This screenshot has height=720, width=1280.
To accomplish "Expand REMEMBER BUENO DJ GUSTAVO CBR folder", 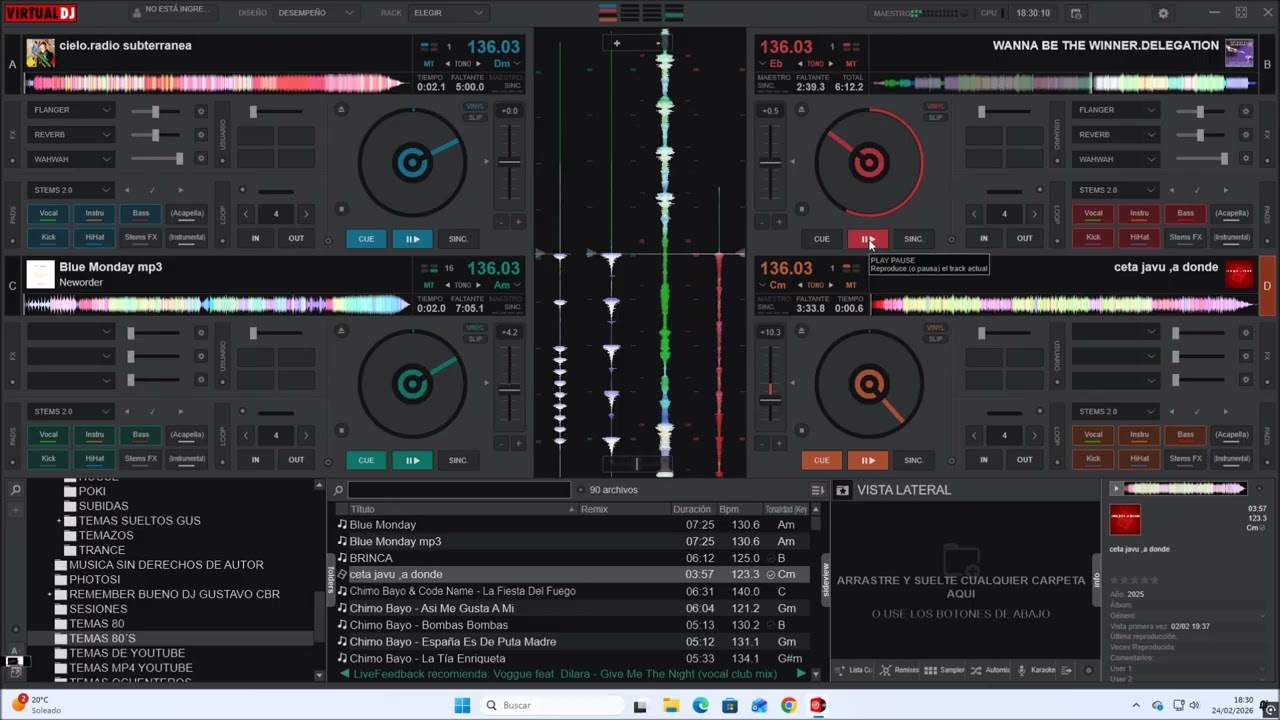I will (x=49, y=594).
